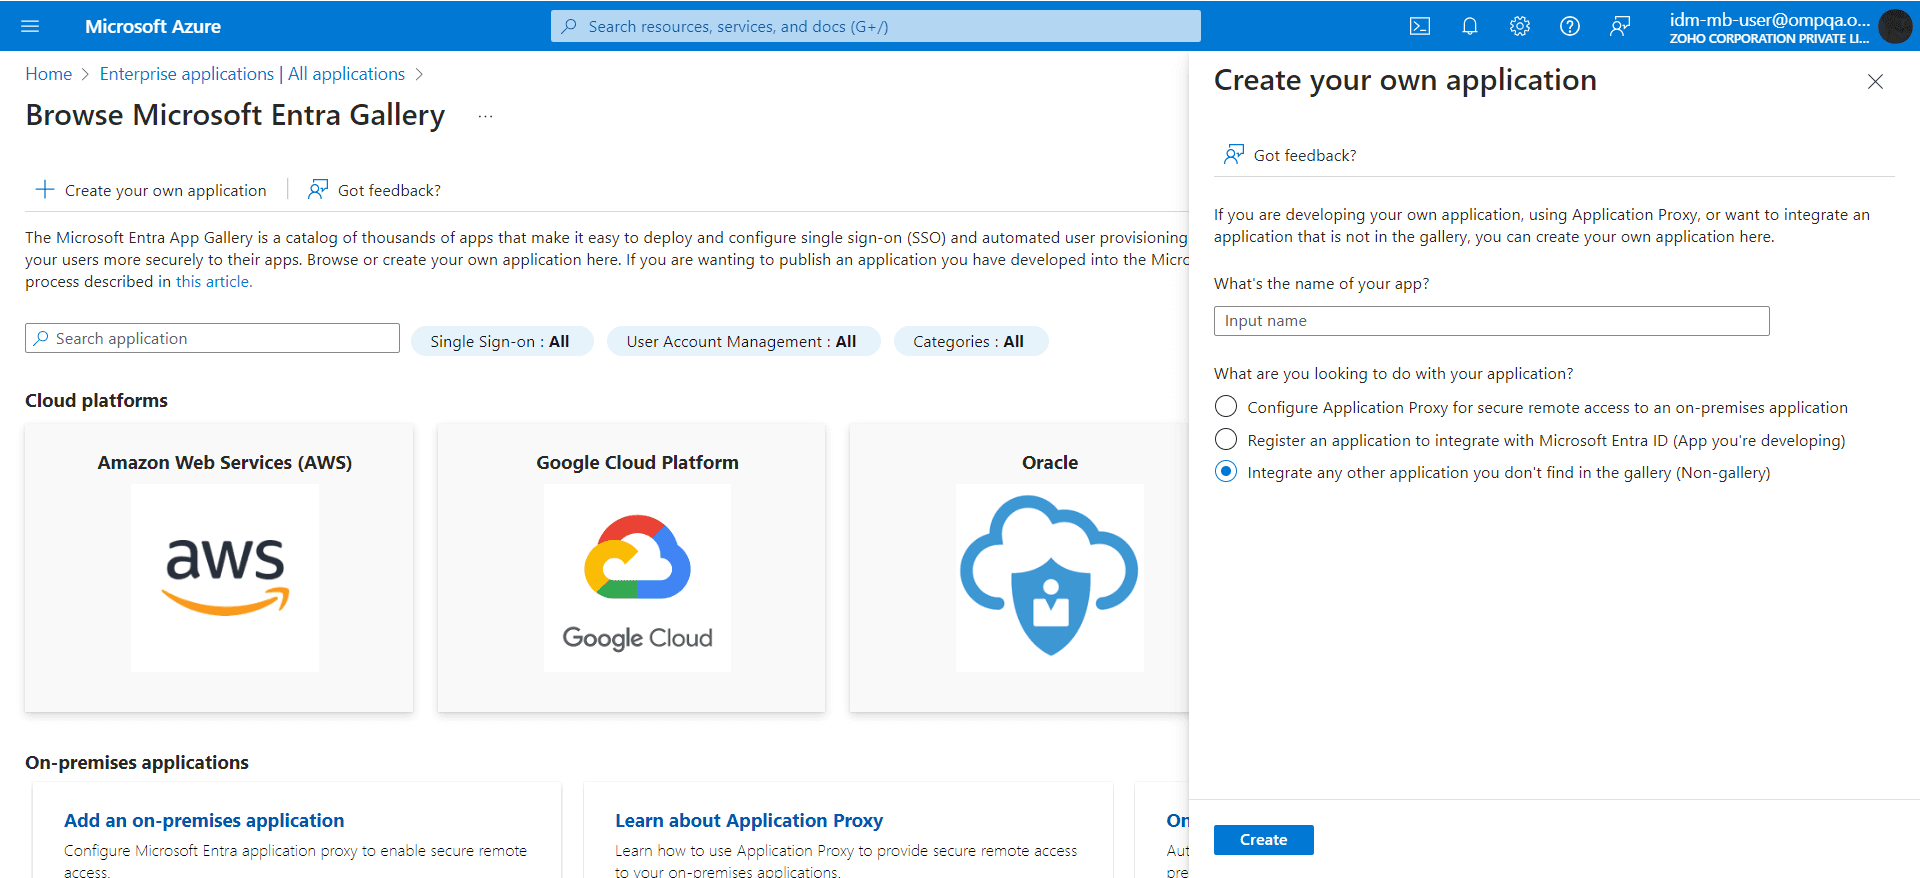Open portal settings gear
Viewport: 1920px width, 878px height.
pyautogui.click(x=1519, y=26)
